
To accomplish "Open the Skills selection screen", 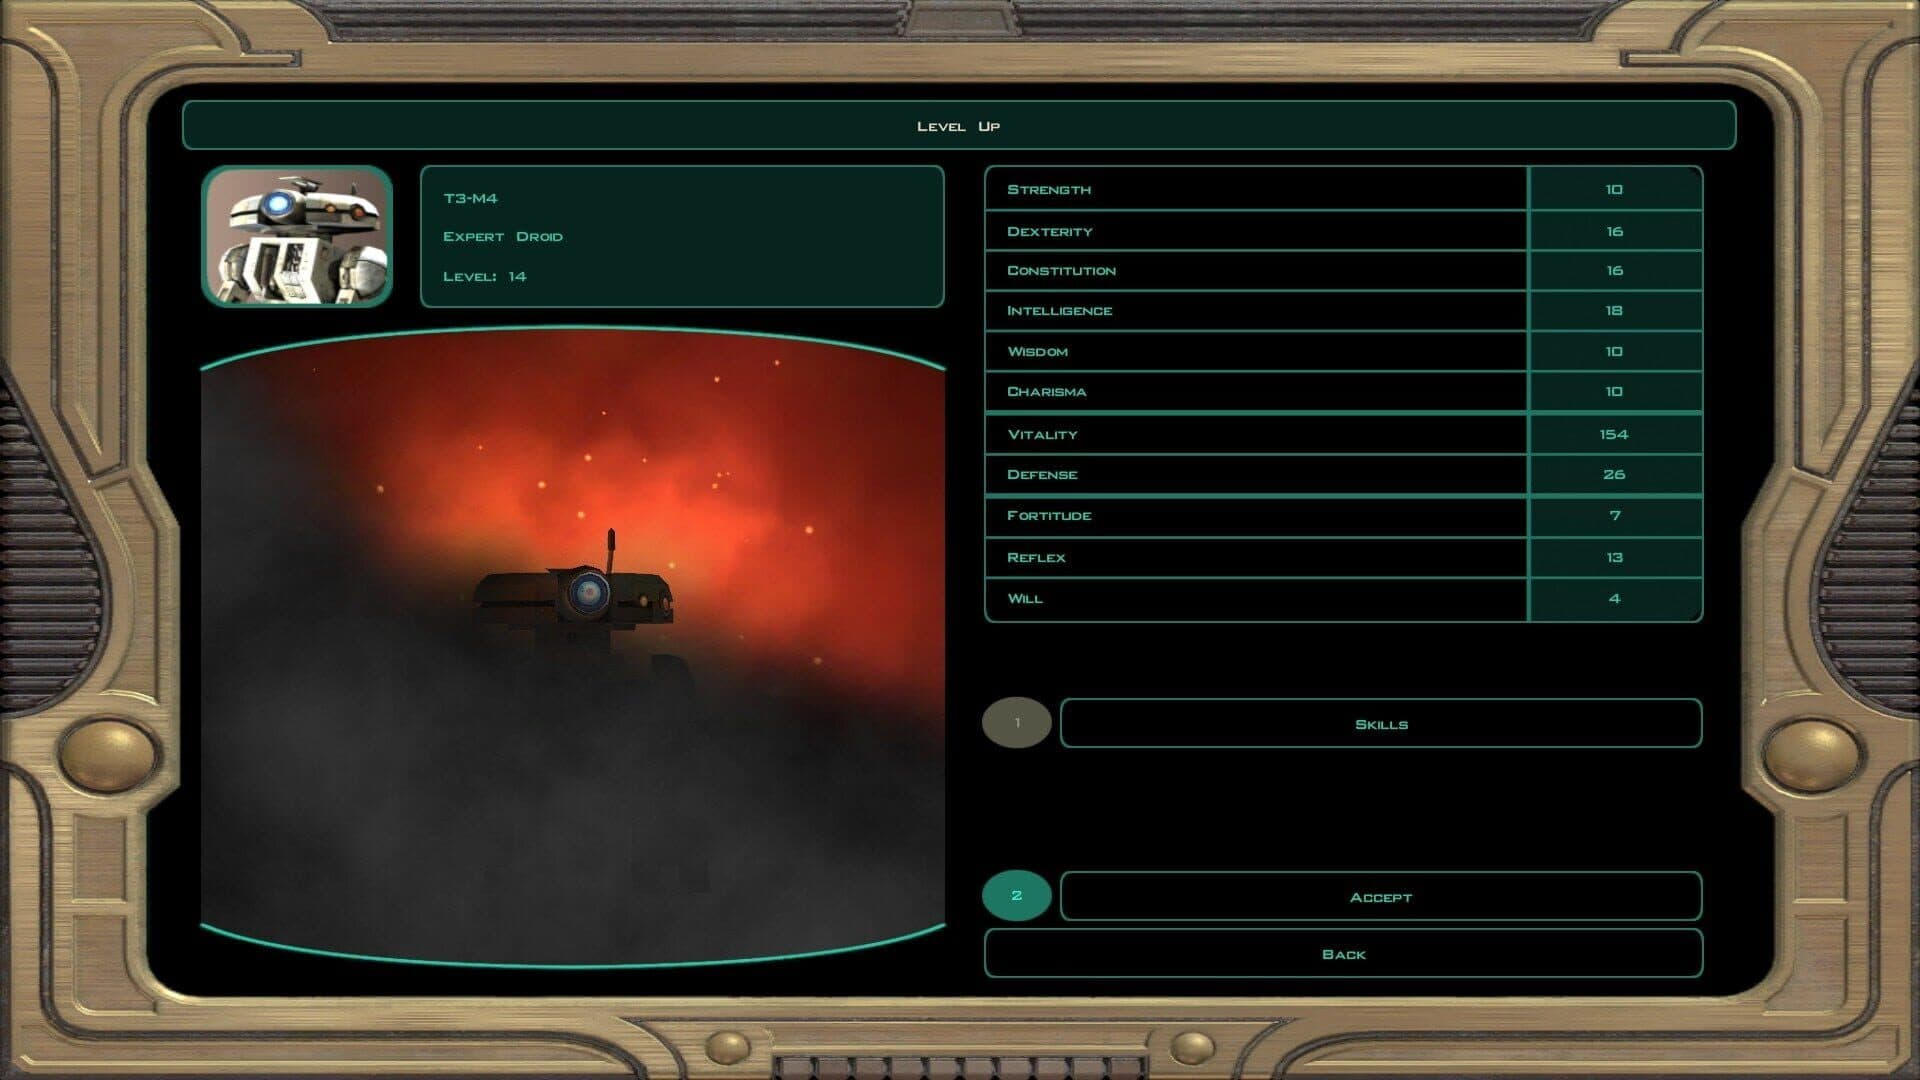I will (x=1381, y=722).
